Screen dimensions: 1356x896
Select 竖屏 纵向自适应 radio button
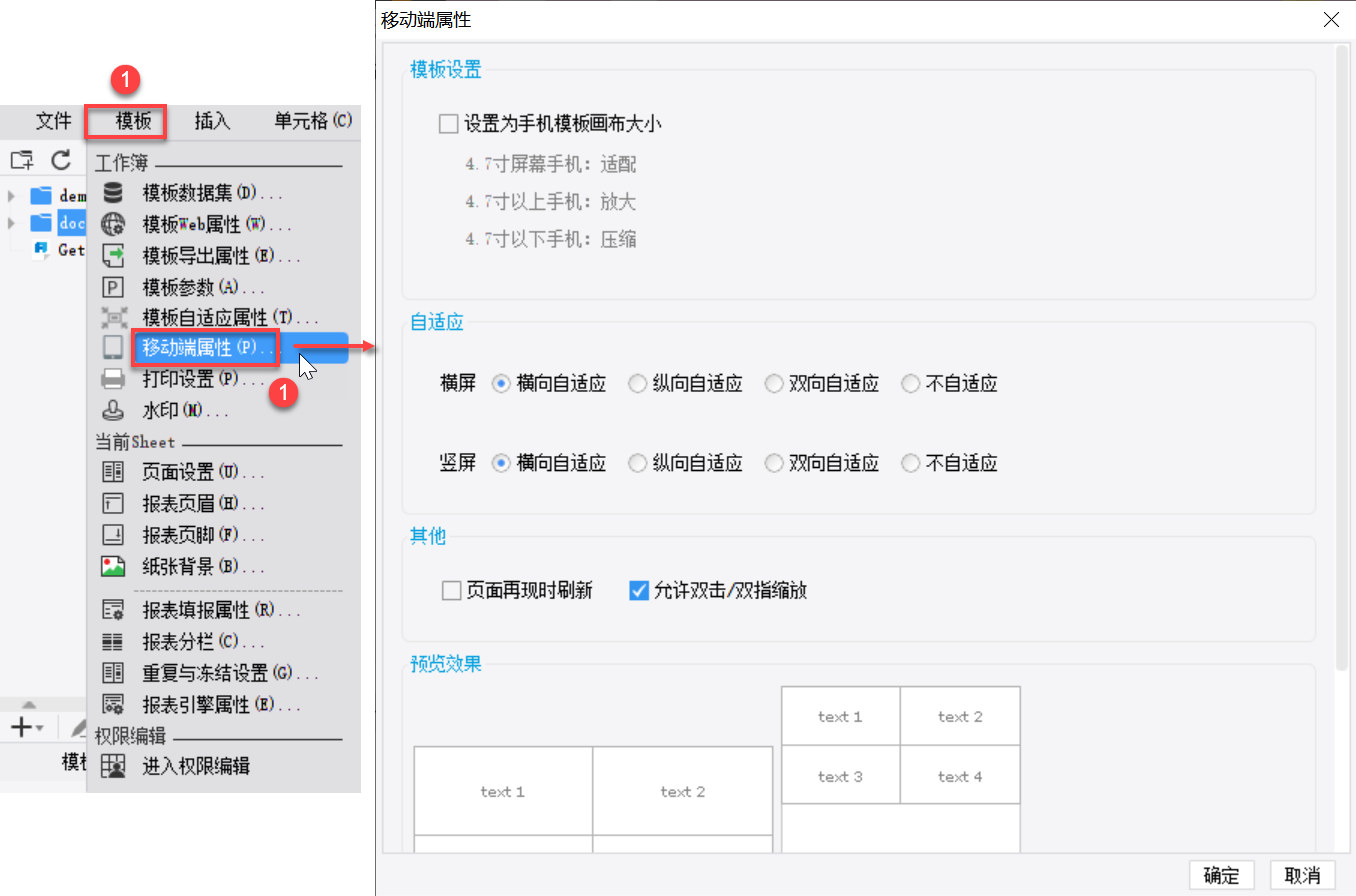[637, 463]
